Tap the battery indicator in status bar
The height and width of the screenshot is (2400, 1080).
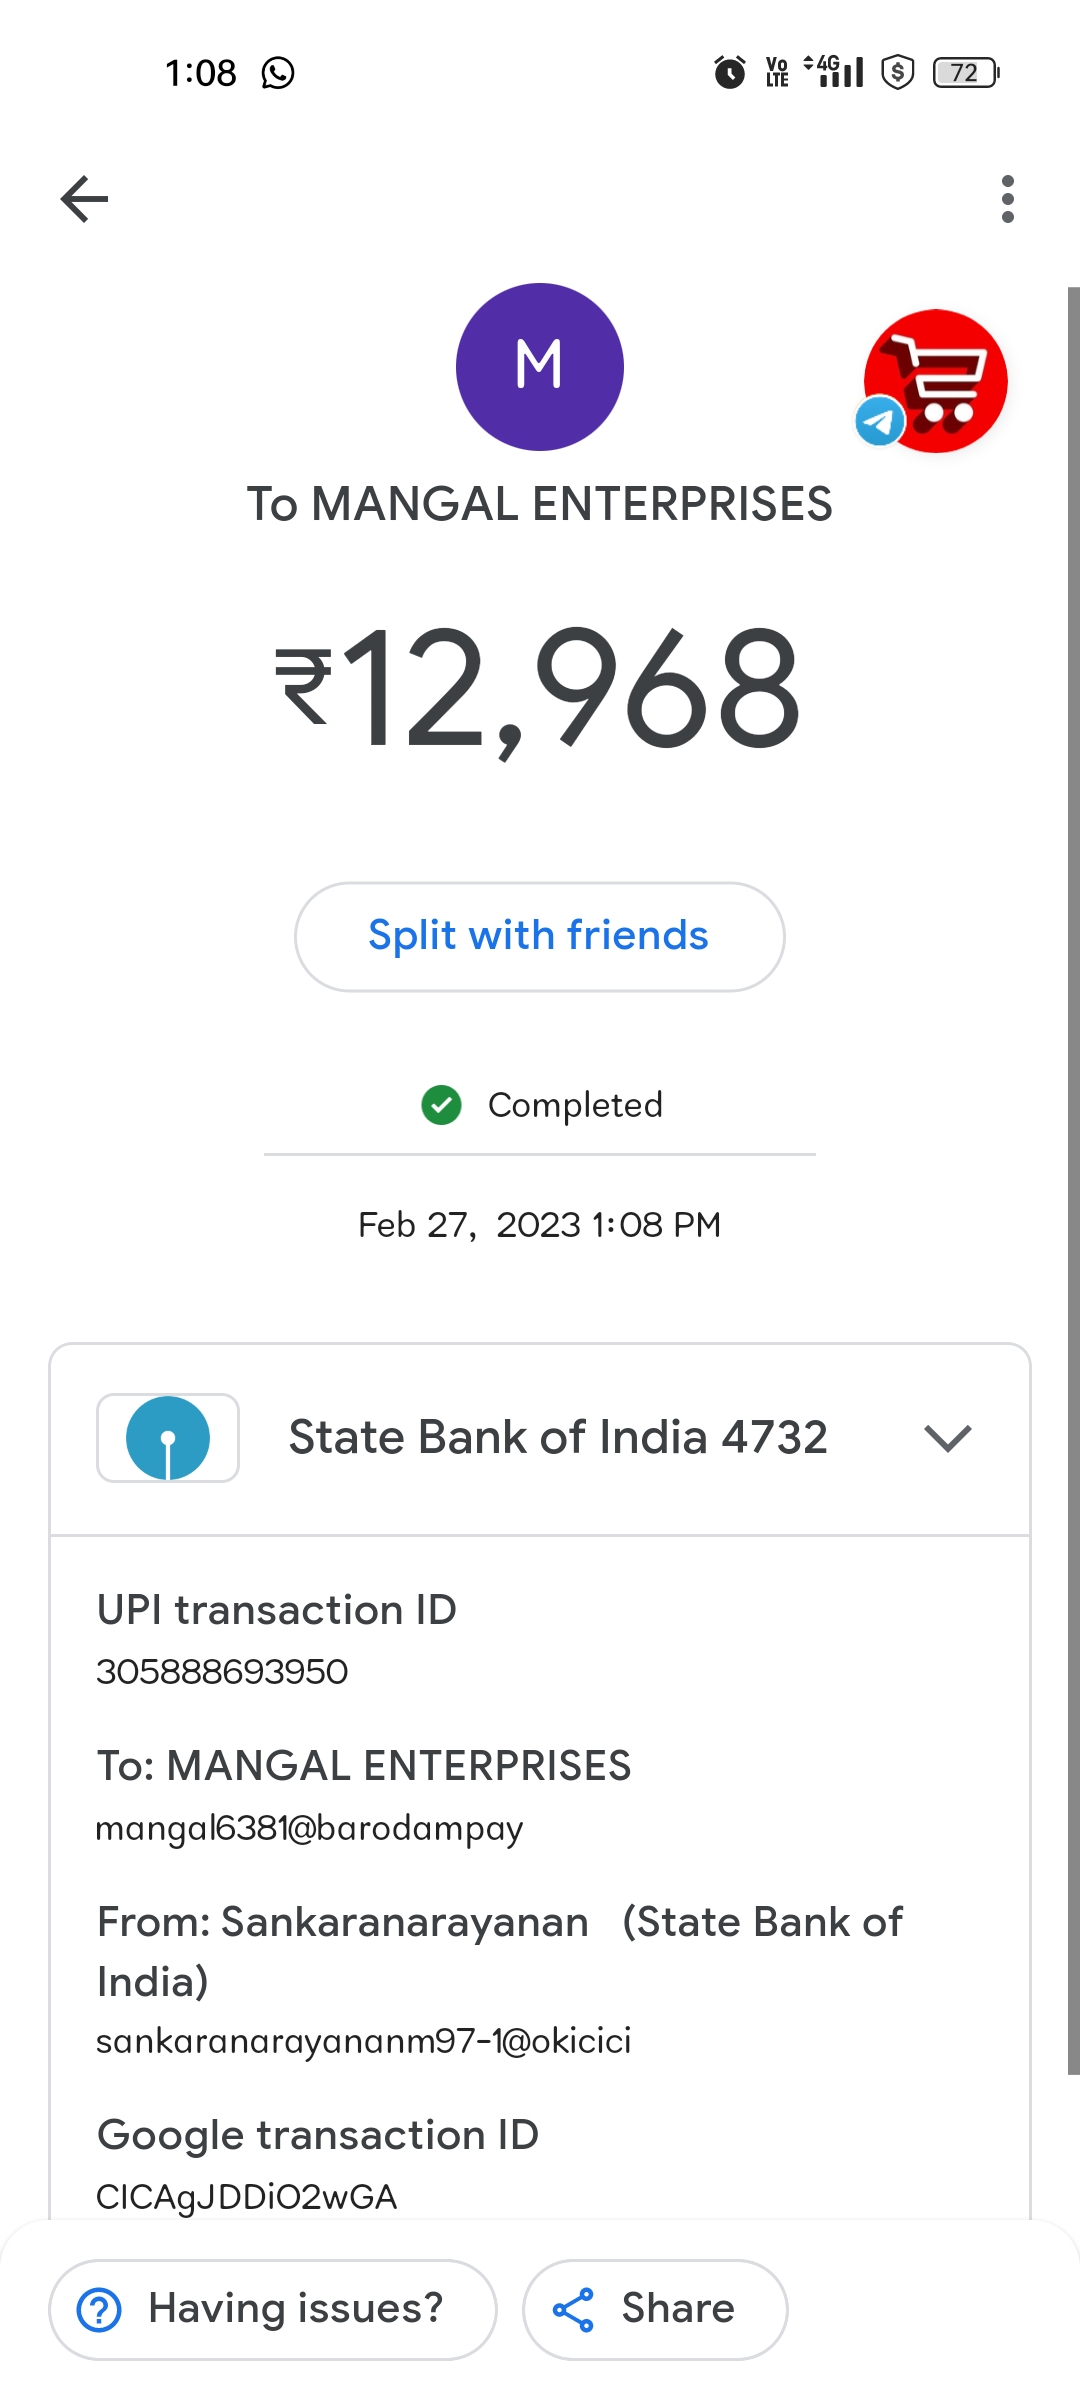pos(965,73)
